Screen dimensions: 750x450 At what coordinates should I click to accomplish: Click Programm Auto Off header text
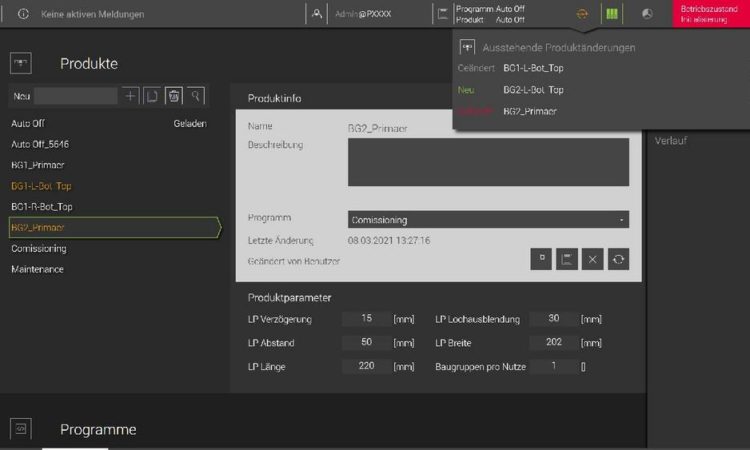tap(490, 9)
